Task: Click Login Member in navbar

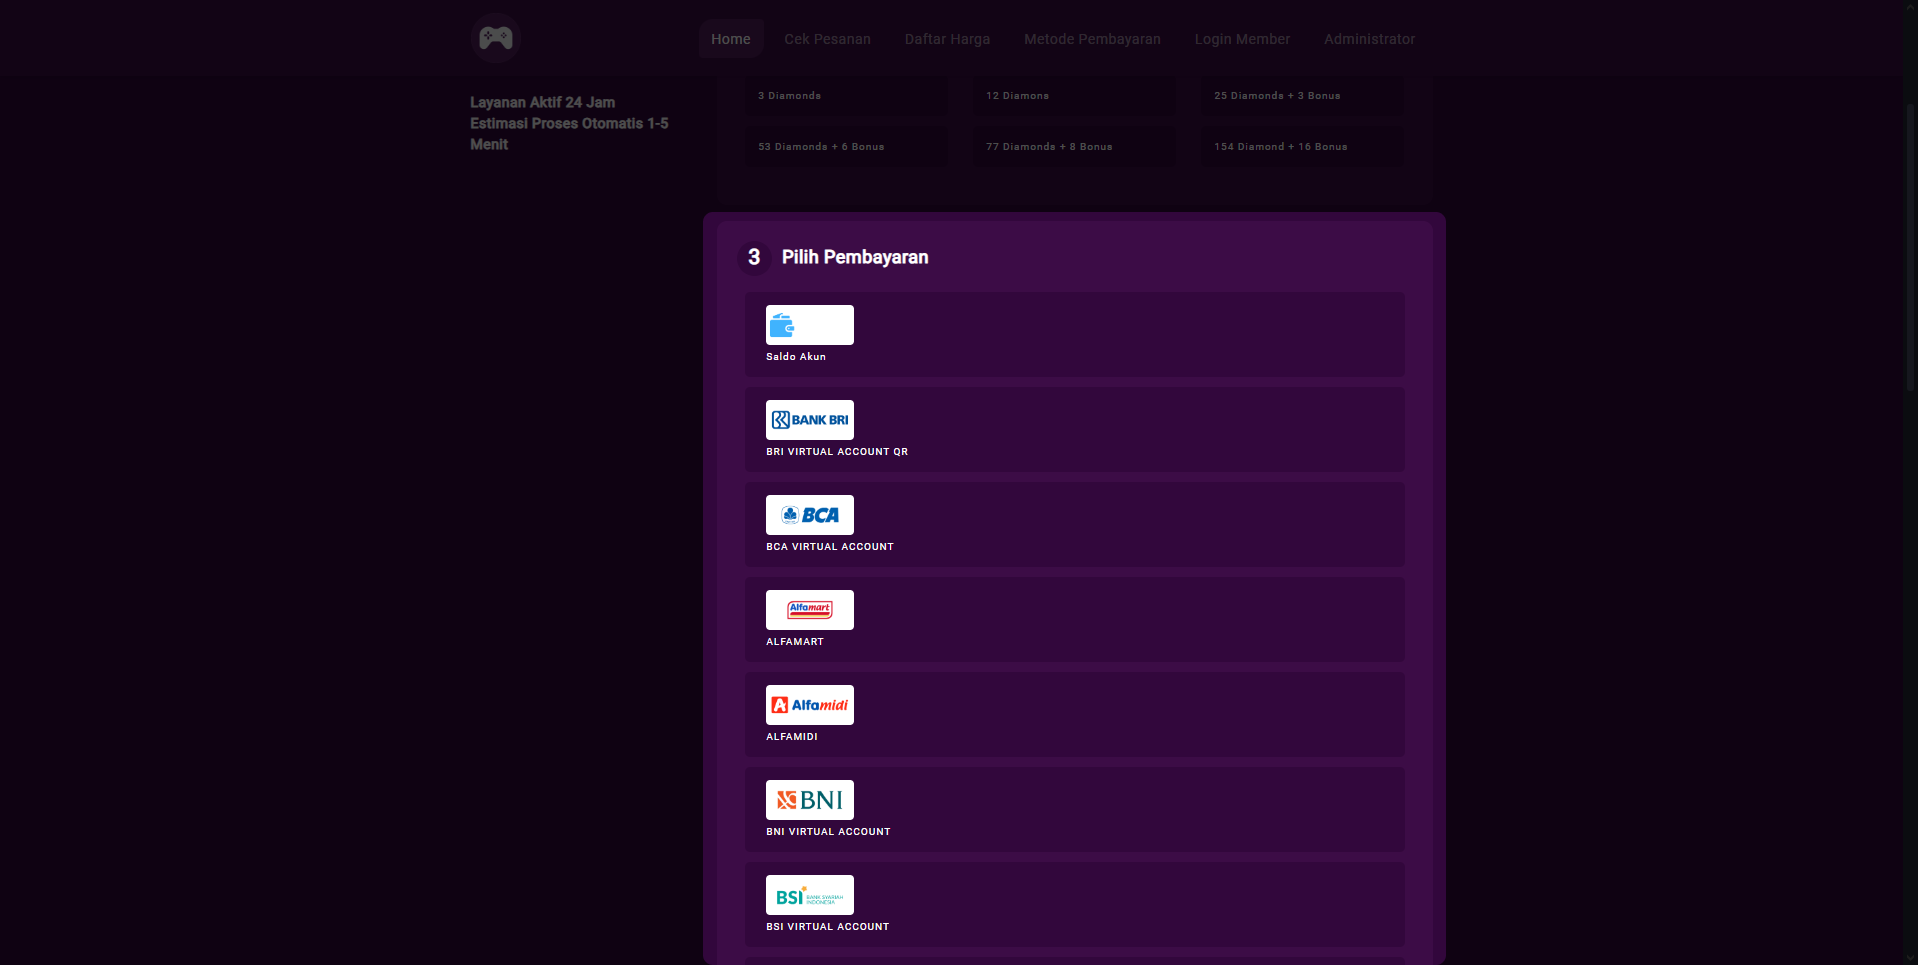Action: click(x=1242, y=39)
